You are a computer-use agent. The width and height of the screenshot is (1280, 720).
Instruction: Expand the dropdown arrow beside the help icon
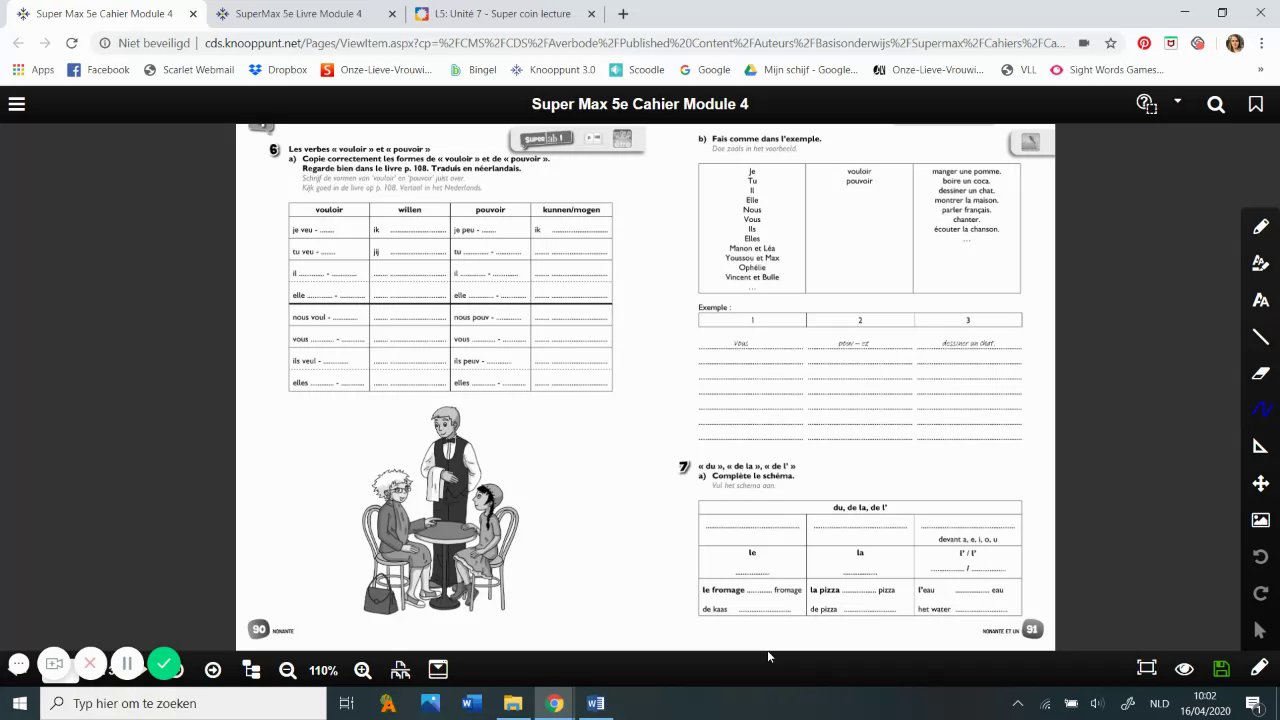pyautogui.click(x=1178, y=101)
